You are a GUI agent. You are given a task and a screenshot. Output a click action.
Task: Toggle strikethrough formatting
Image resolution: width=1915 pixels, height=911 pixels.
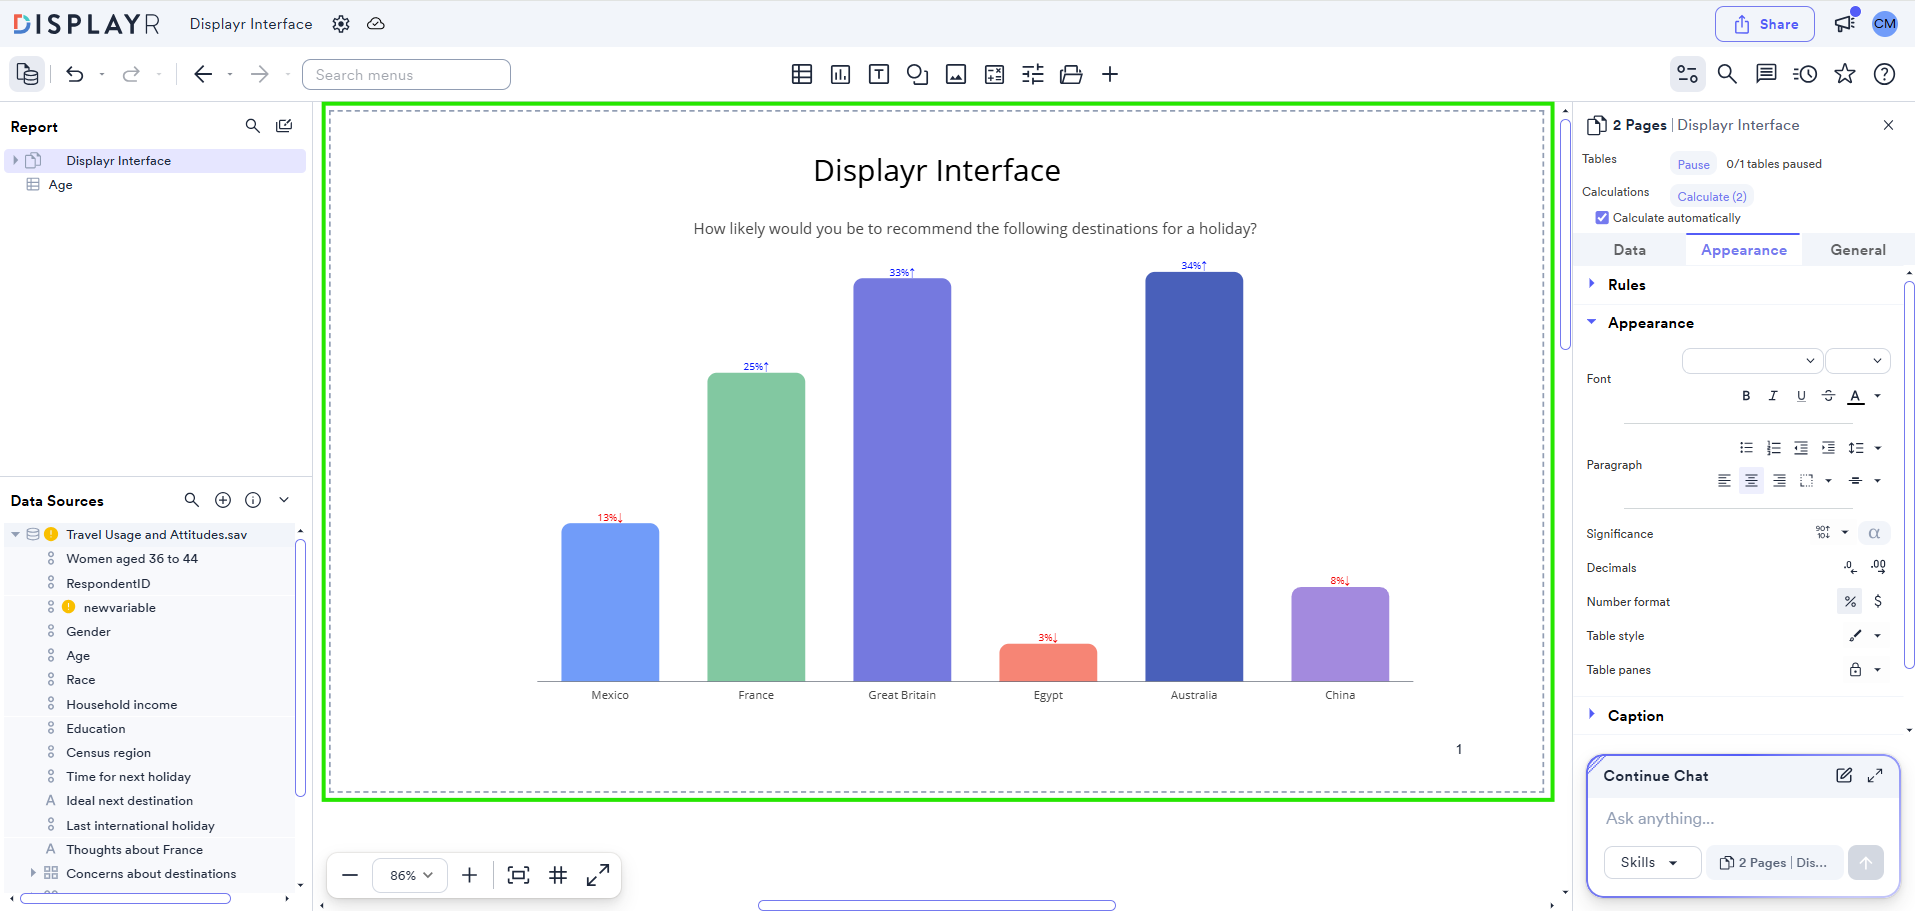click(x=1828, y=396)
